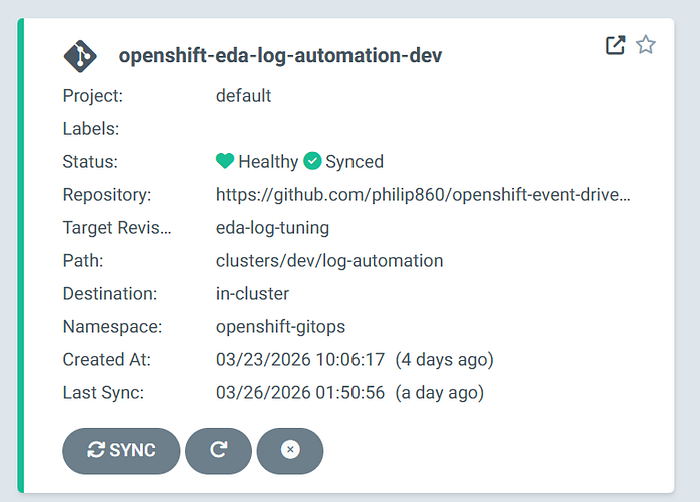The height and width of the screenshot is (502, 700).
Task: Select the 'Healthy' status text
Action: coord(268,162)
